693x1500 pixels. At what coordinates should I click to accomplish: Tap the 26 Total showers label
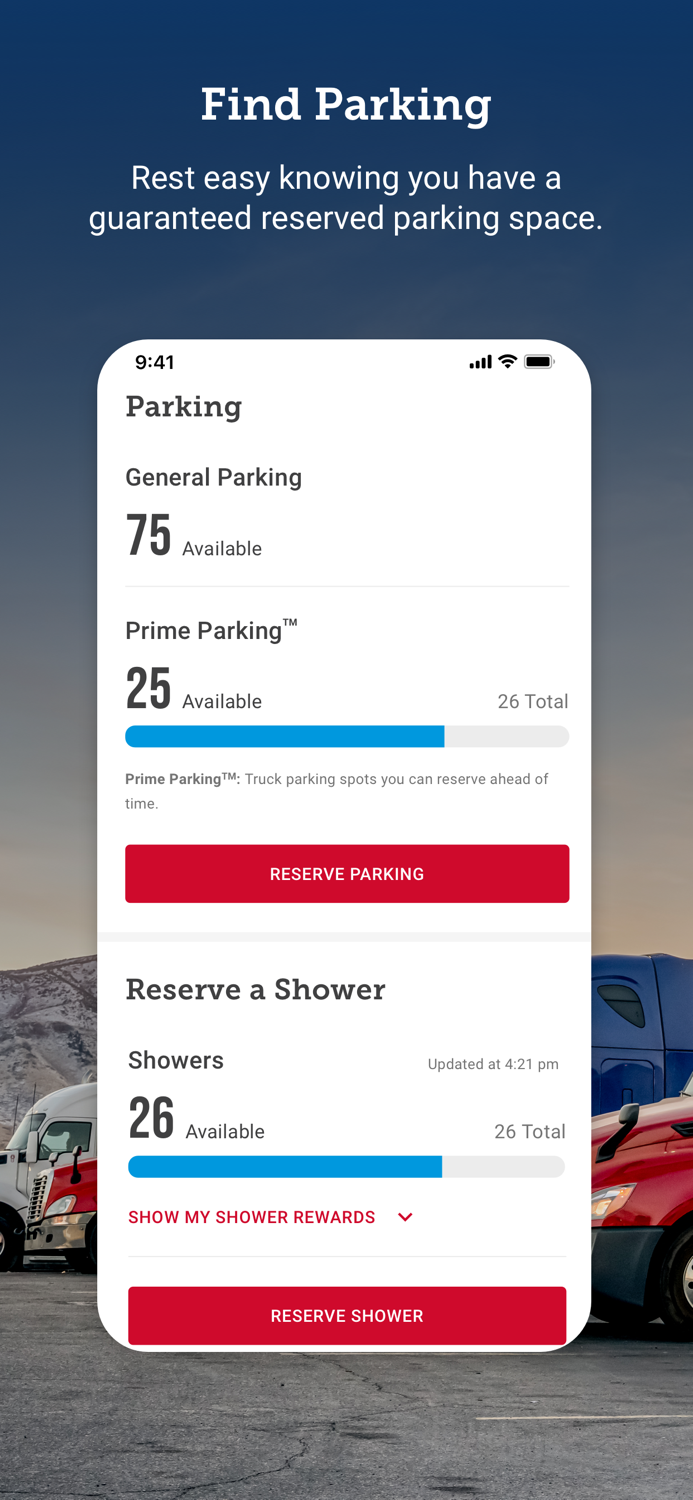coord(530,1131)
